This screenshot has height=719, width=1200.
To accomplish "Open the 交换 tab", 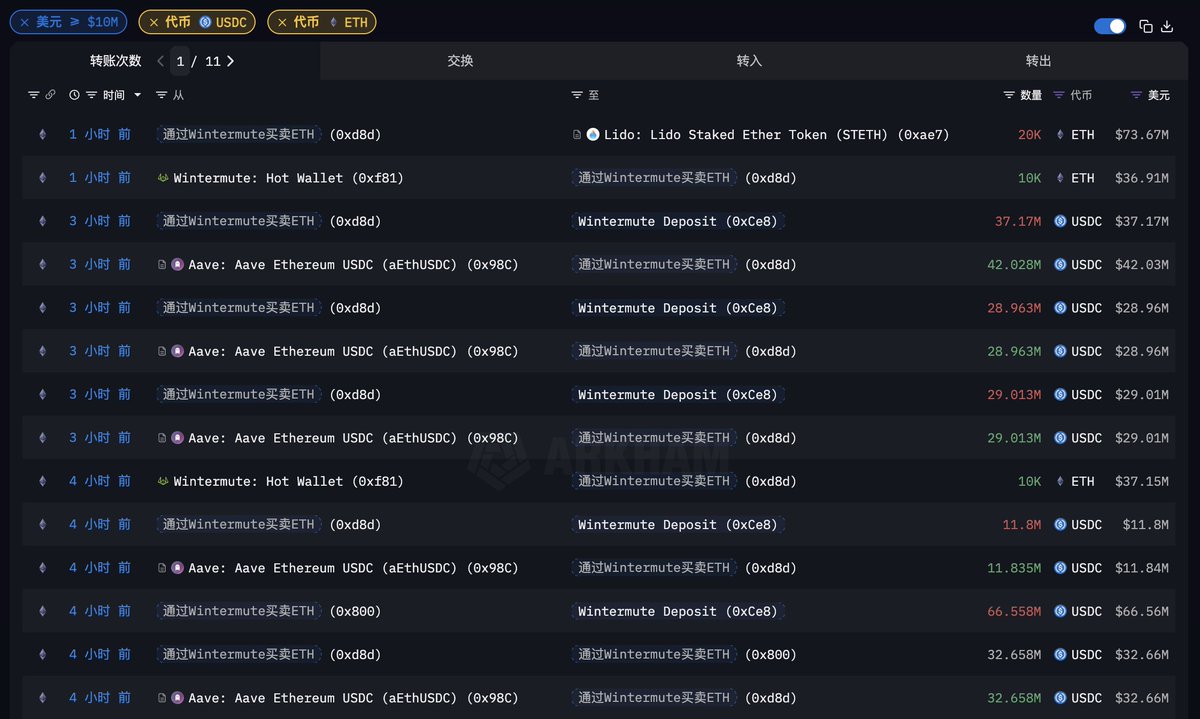I will click(x=460, y=61).
